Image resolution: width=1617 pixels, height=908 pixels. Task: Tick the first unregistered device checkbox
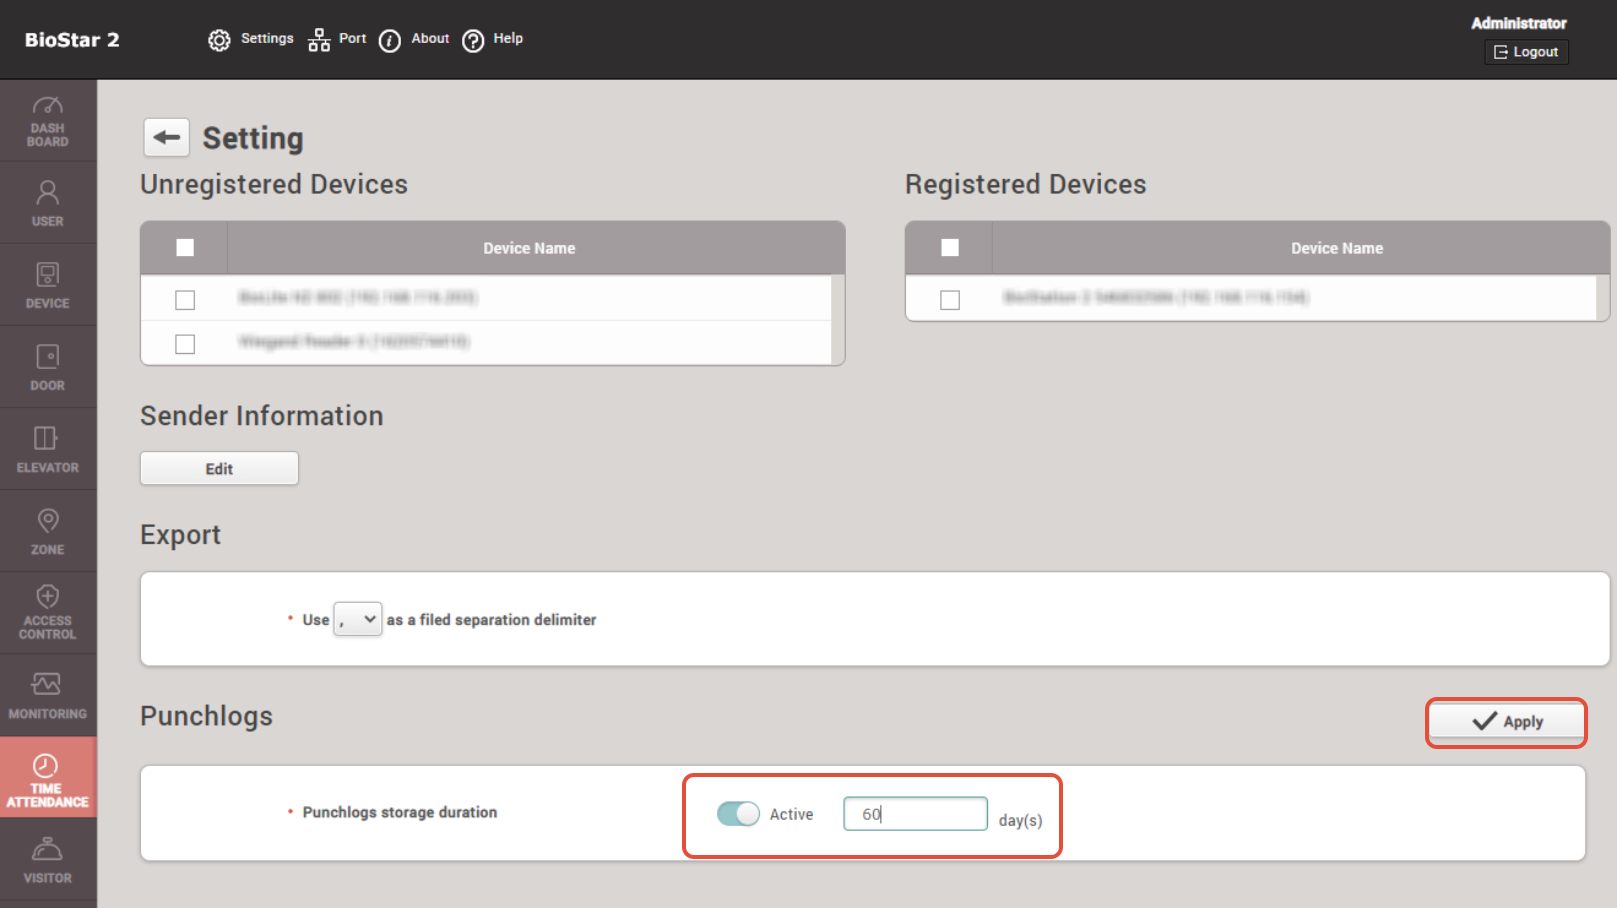[x=185, y=299]
